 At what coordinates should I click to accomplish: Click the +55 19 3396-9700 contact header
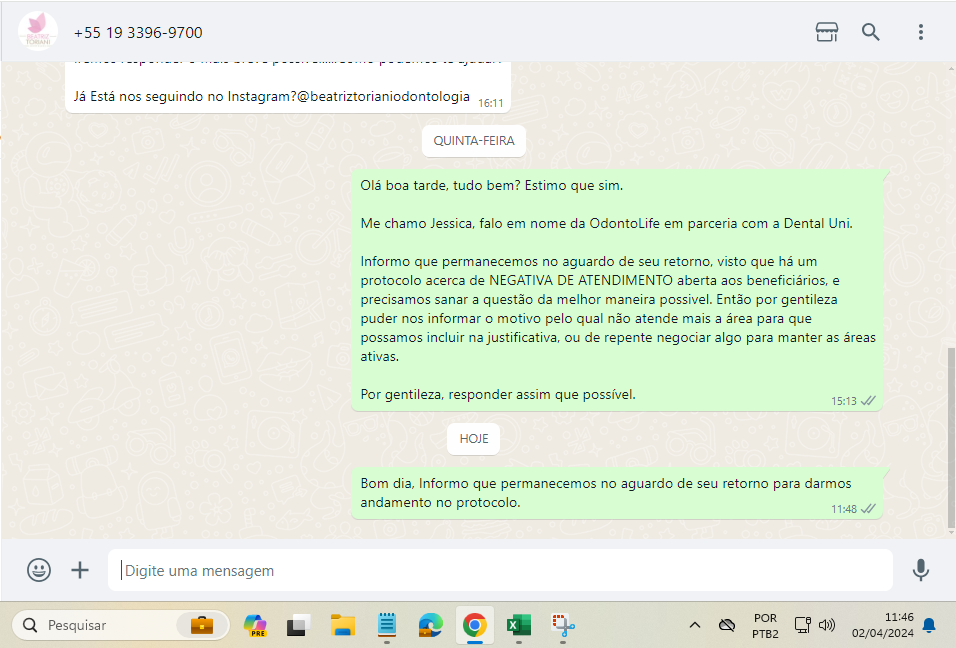[138, 33]
